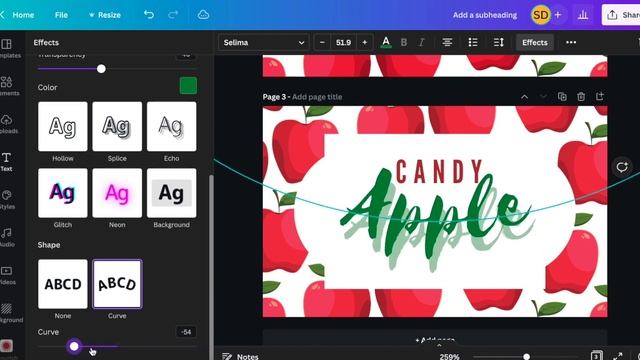Go to Home
640x360 pixels.
pyautogui.click(x=23, y=15)
